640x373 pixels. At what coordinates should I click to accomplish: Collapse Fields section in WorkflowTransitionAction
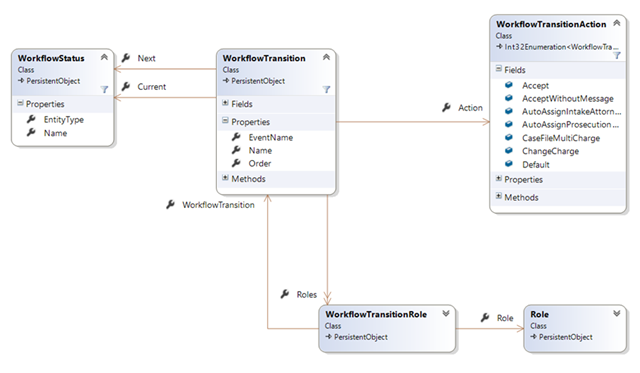click(498, 69)
